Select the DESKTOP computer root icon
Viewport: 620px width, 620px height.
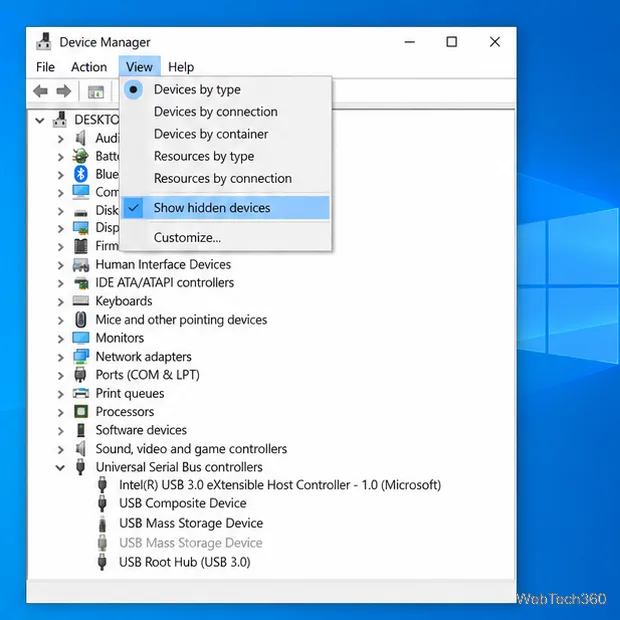point(60,119)
